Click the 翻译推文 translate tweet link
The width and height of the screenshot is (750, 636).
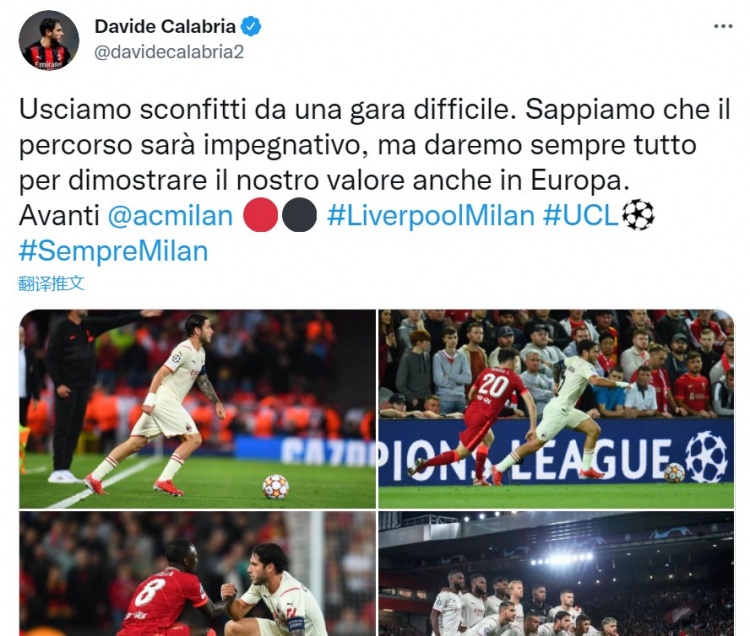51,284
